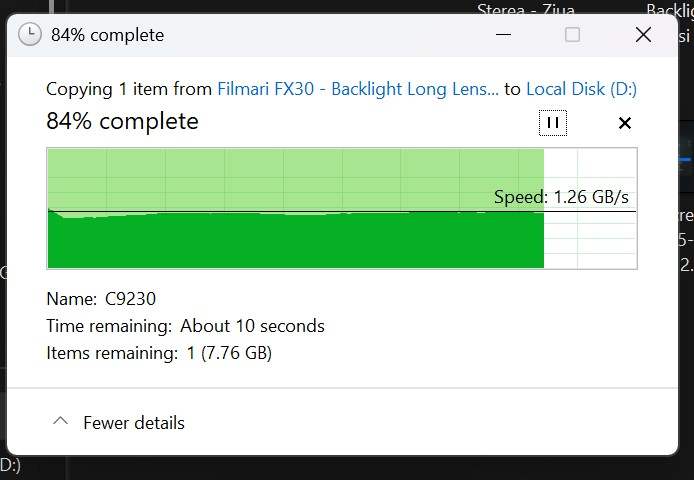This screenshot has width=694, height=480.
Task: Open the Local Disk (D:) destination link
Action: click(x=581, y=89)
